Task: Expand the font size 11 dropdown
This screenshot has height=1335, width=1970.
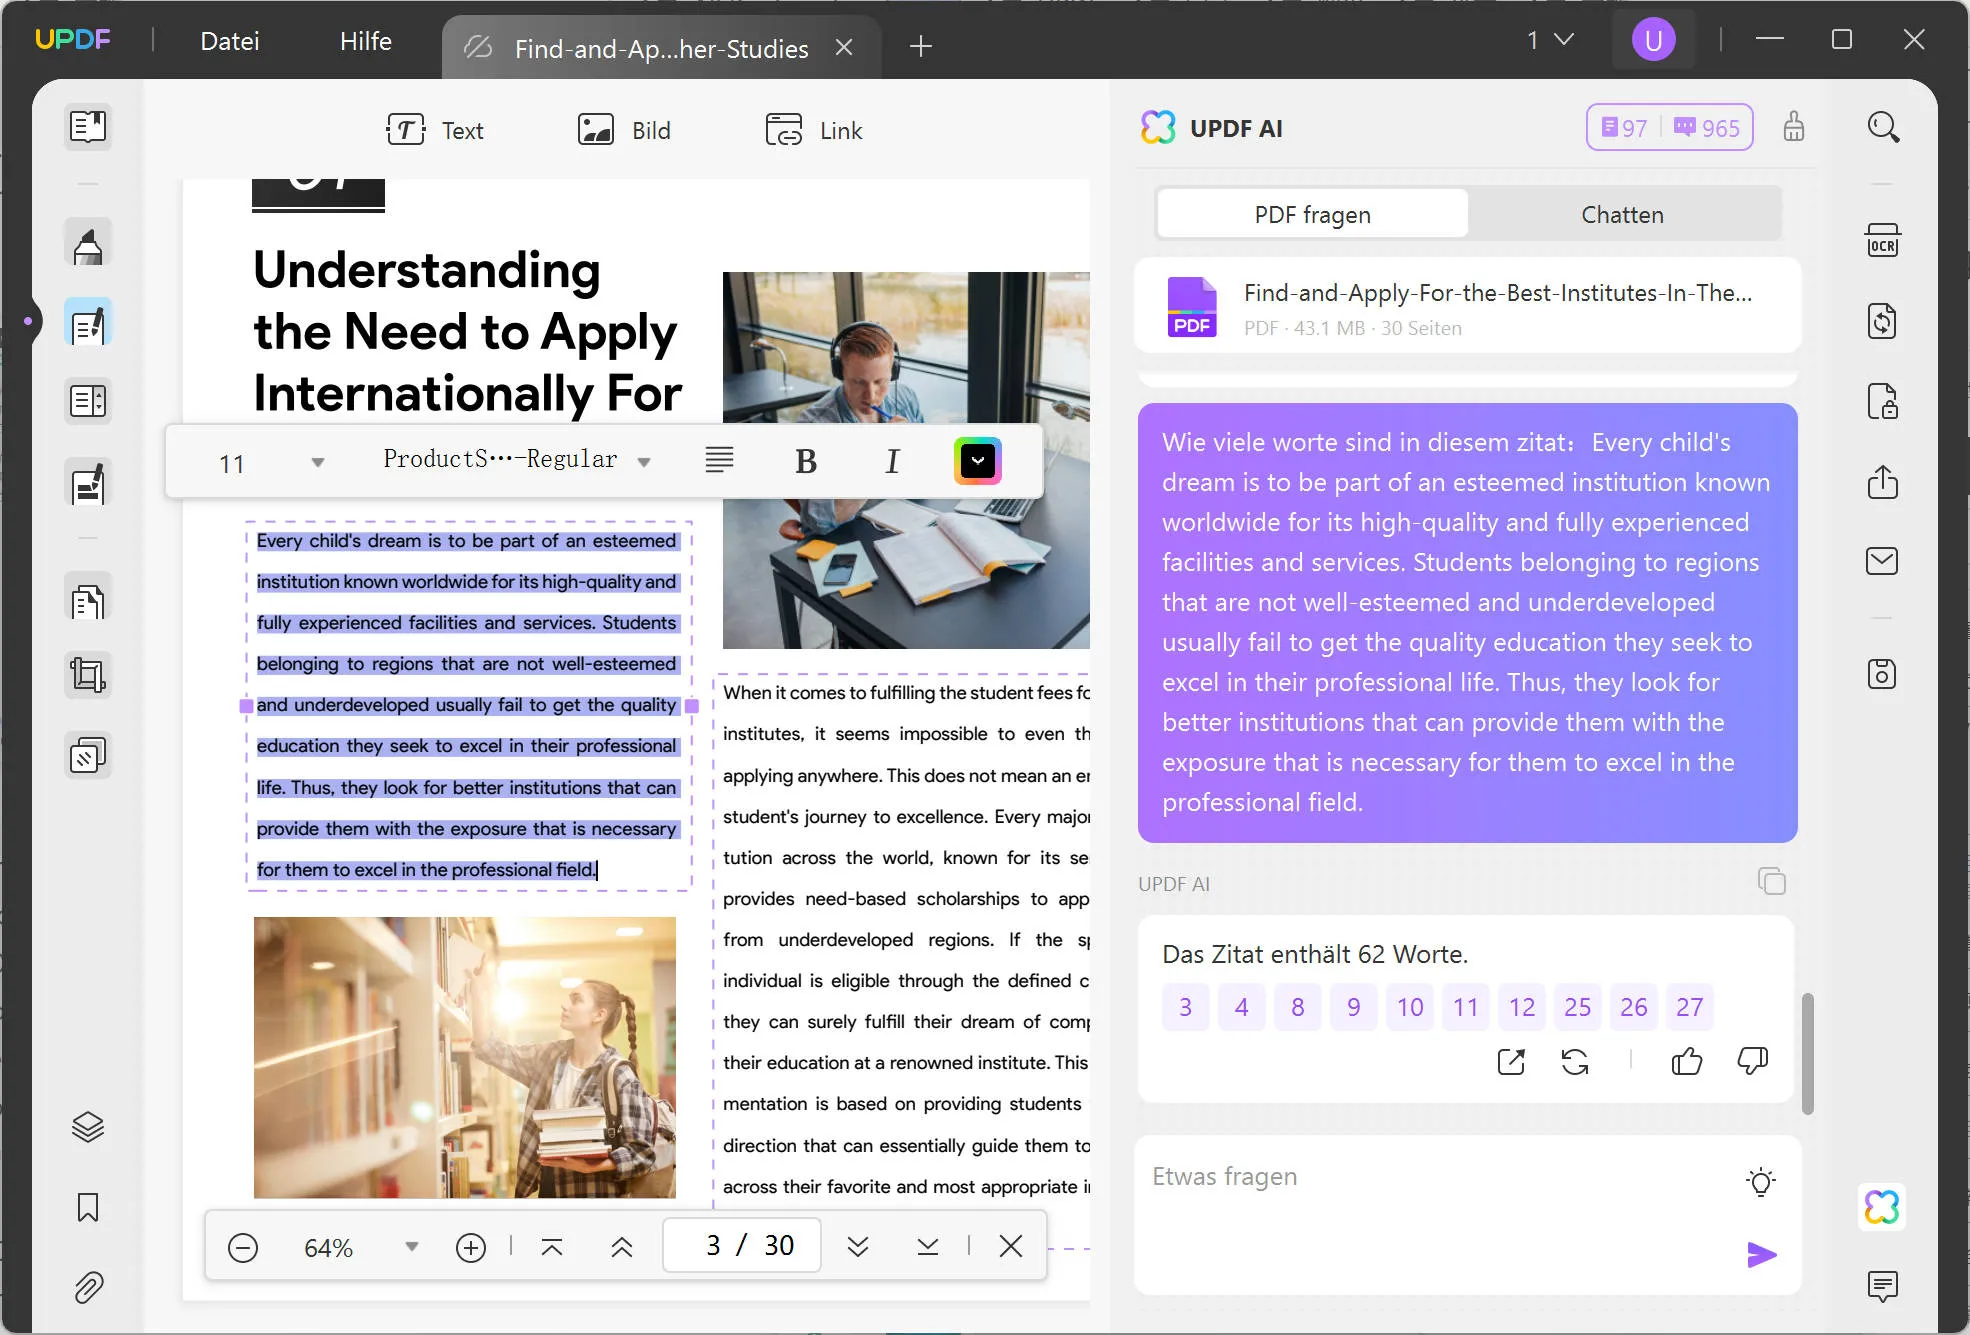Action: 317,462
